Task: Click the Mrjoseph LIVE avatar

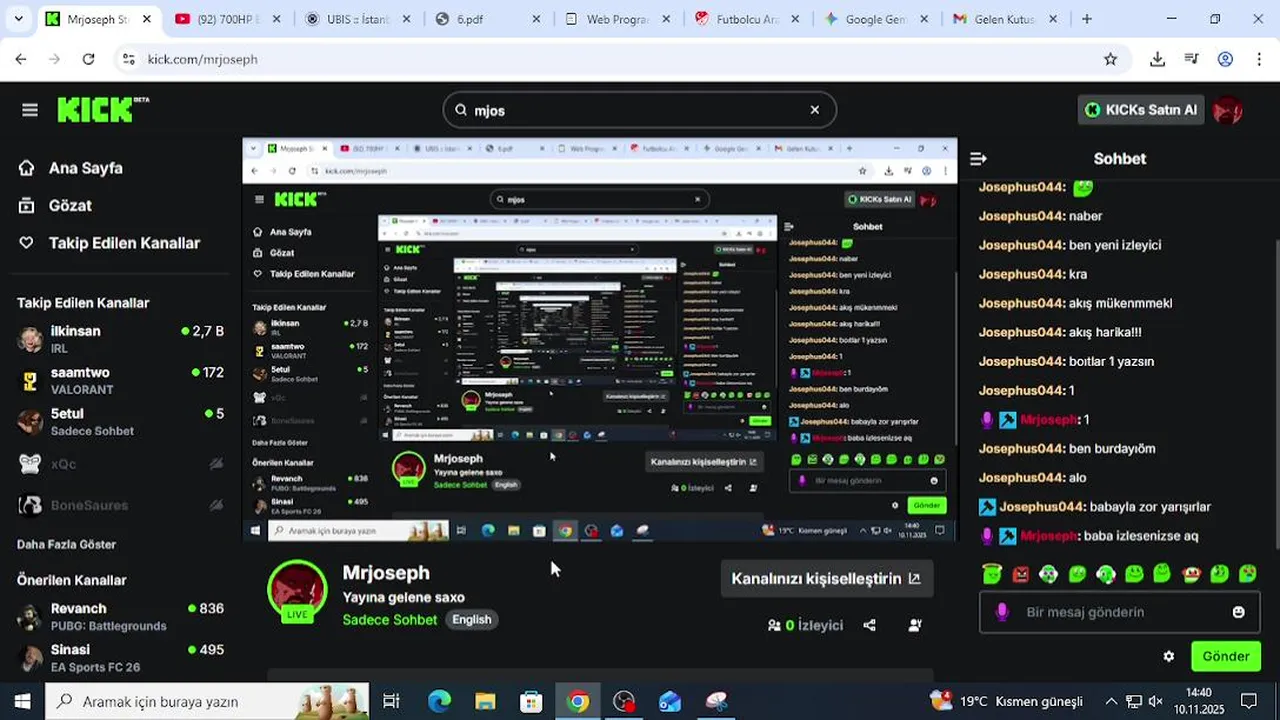Action: 297,590
